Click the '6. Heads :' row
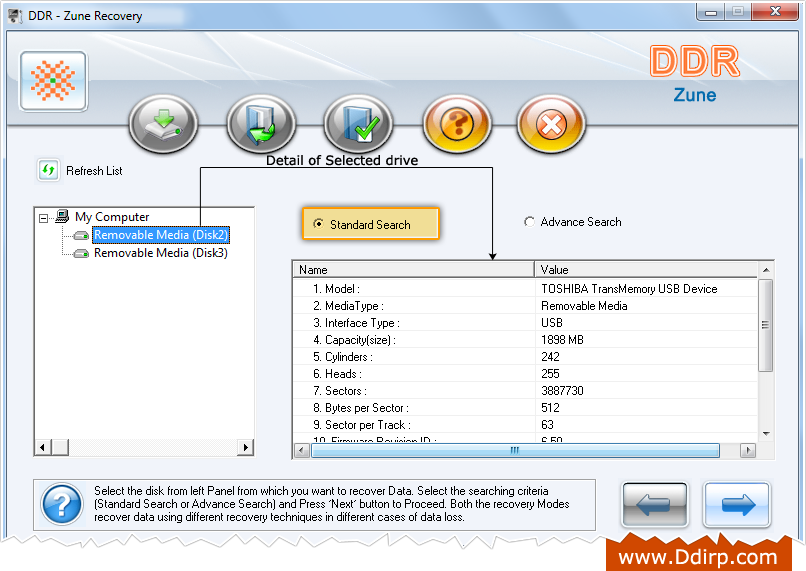 click(x=525, y=374)
